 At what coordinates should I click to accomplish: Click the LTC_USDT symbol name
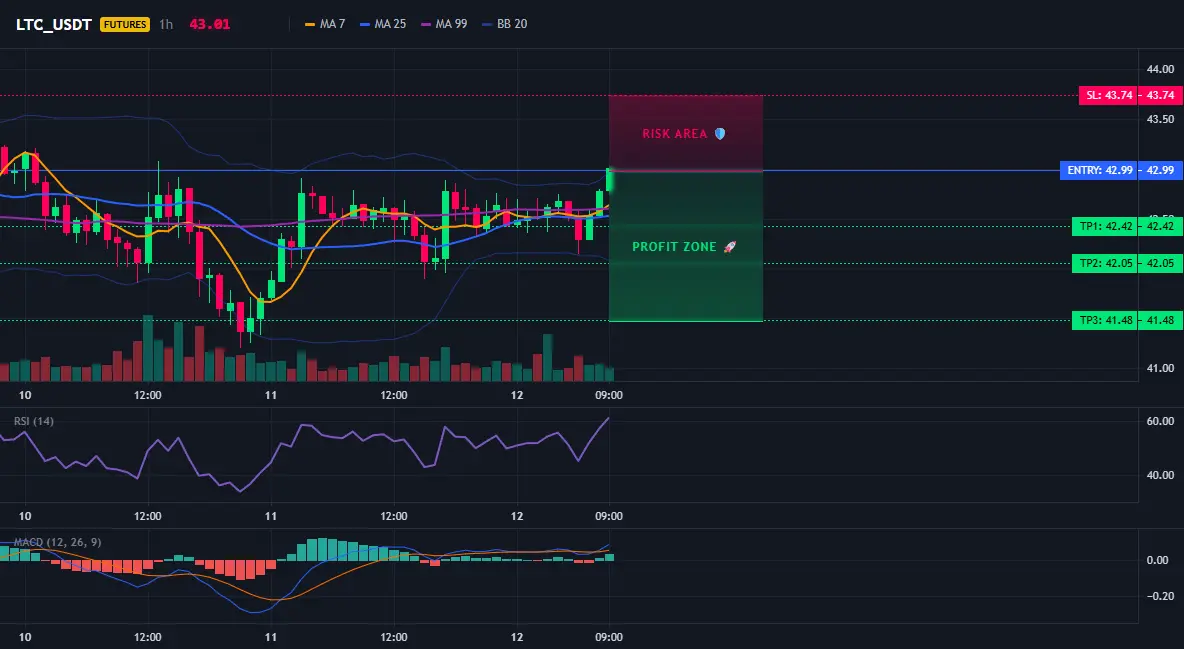tap(54, 24)
